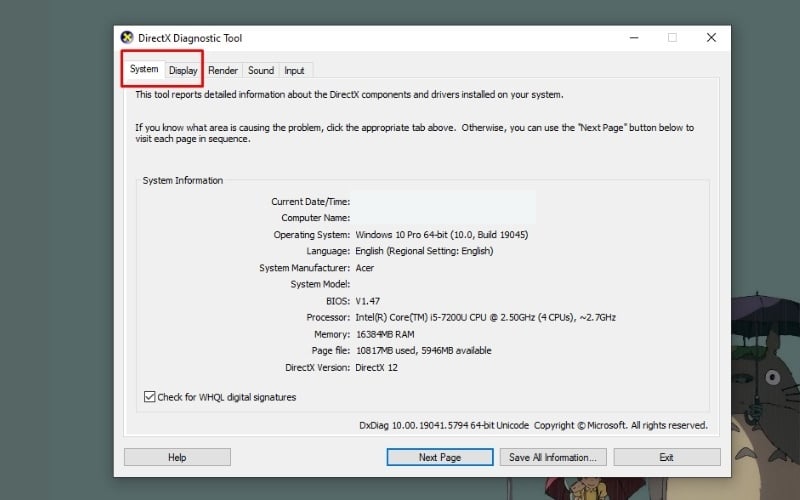Click the greyed-out maximize window icon

[x=672, y=38]
